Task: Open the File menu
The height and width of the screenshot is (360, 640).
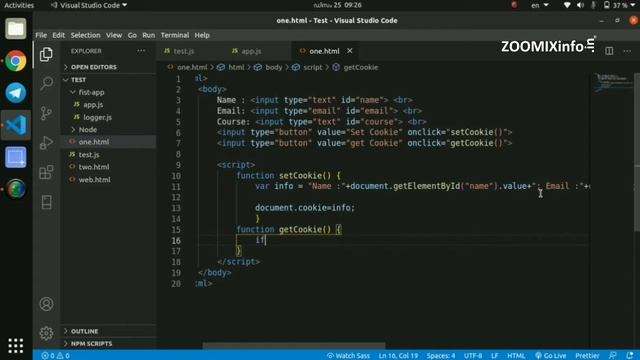Action: 41,35
